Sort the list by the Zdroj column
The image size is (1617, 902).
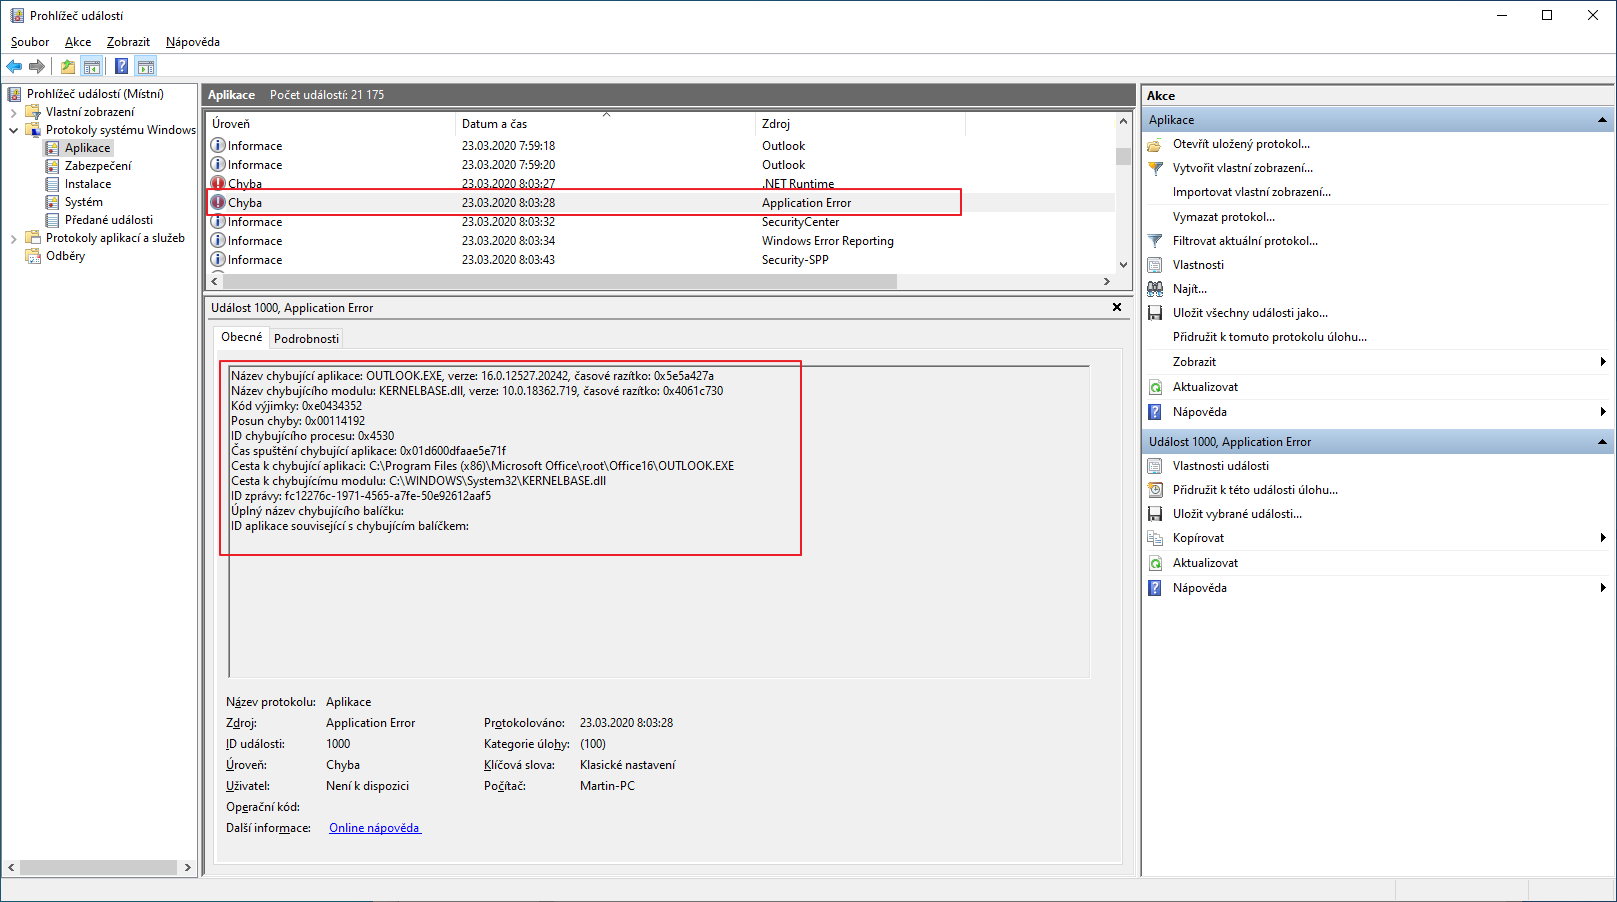[x=860, y=124]
